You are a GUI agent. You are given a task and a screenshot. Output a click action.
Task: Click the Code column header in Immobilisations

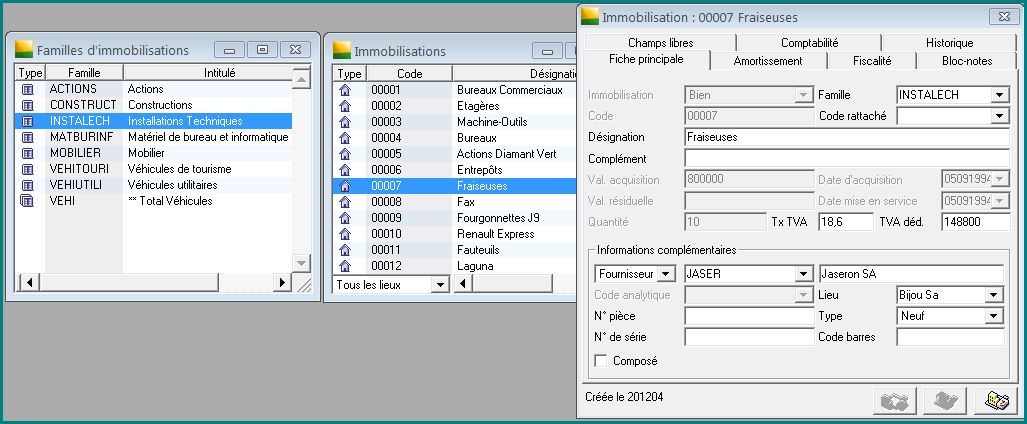(x=410, y=73)
